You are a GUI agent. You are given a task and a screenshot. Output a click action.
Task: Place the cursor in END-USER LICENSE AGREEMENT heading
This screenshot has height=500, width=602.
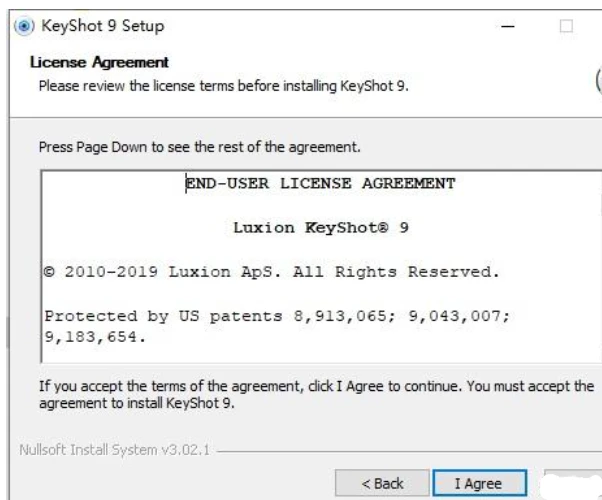[x=321, y=183]
